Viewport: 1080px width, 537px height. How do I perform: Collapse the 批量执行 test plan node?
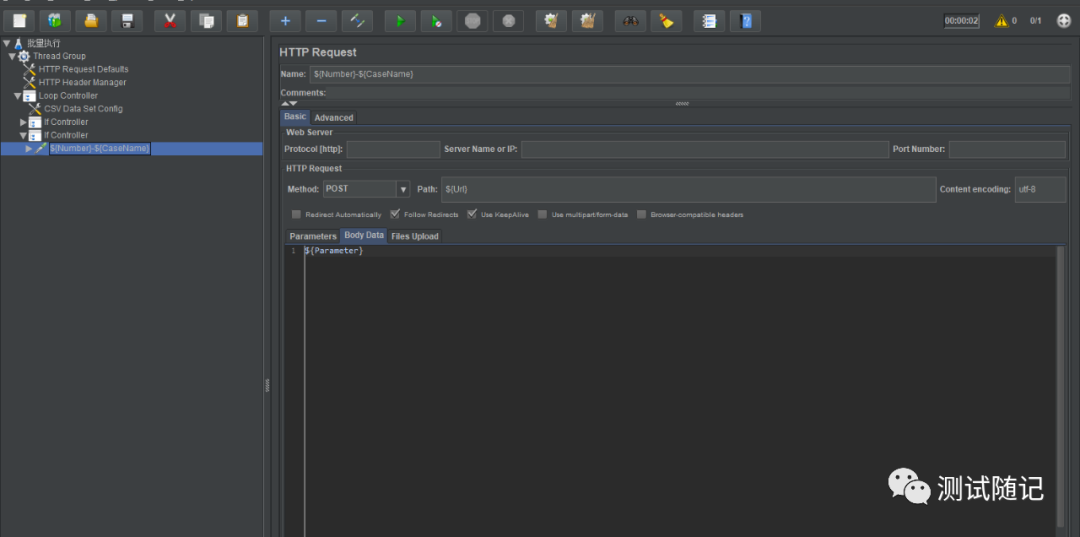[x=6, y=43]
